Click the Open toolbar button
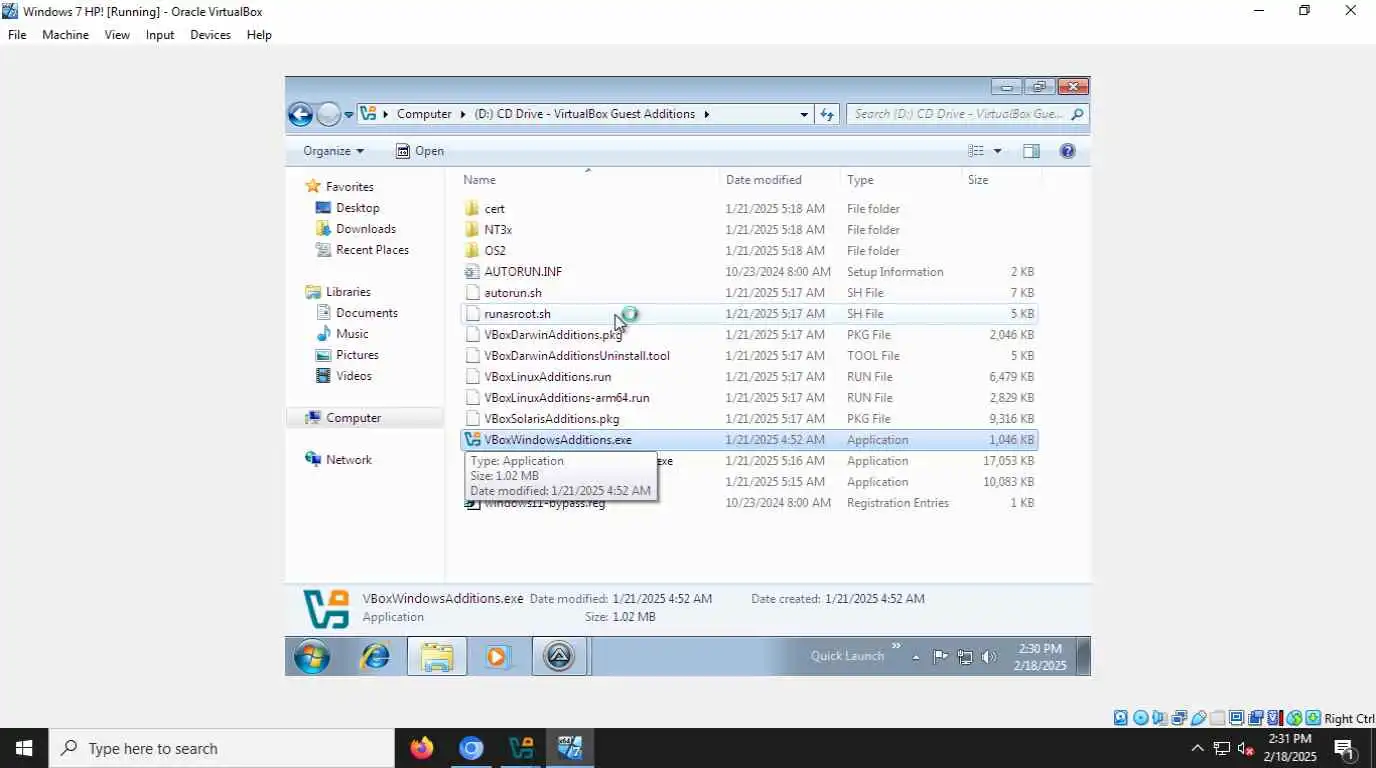The width and height of the screenshot is (1376, 768). pyautogui.click(x=420, y=151)
